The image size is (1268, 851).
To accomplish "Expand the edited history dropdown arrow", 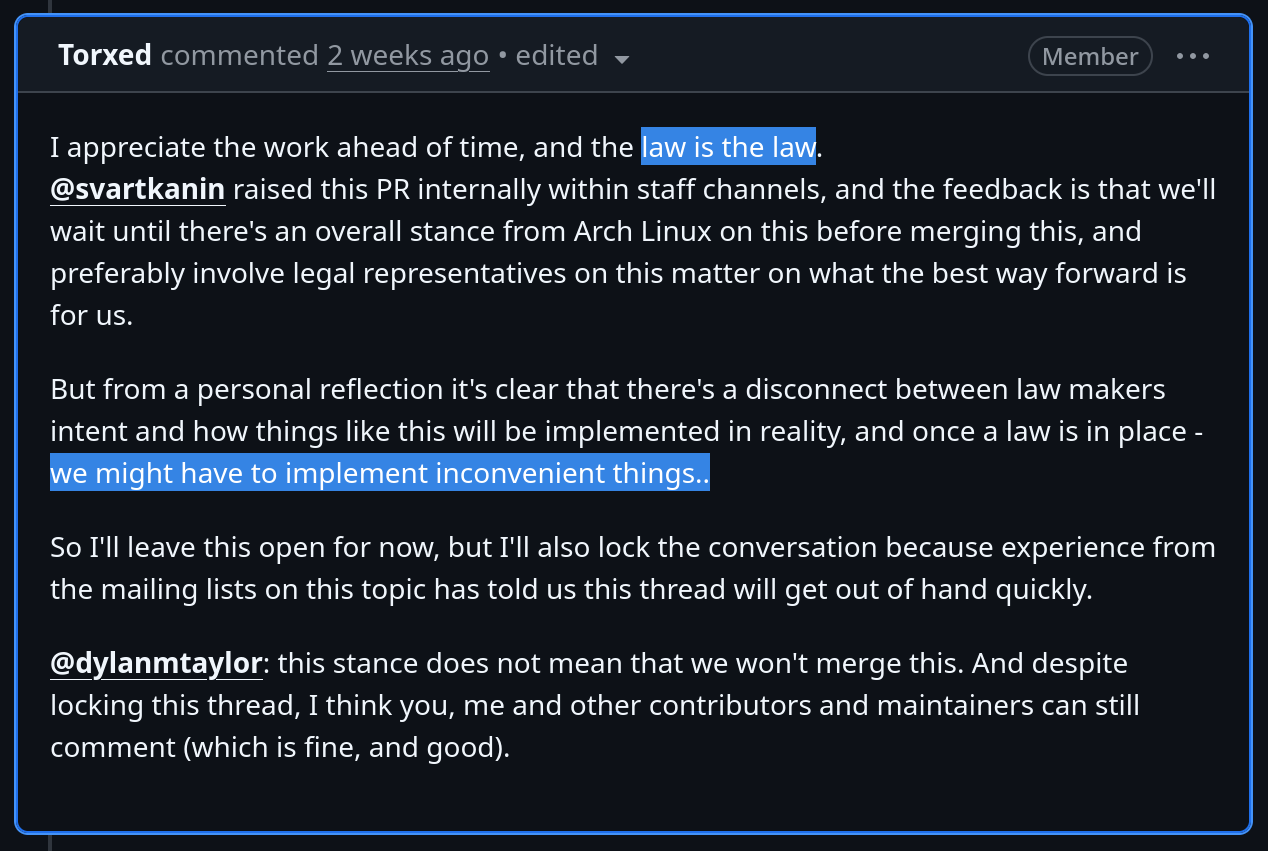I will pyautogui.click(x=622, y=59).
